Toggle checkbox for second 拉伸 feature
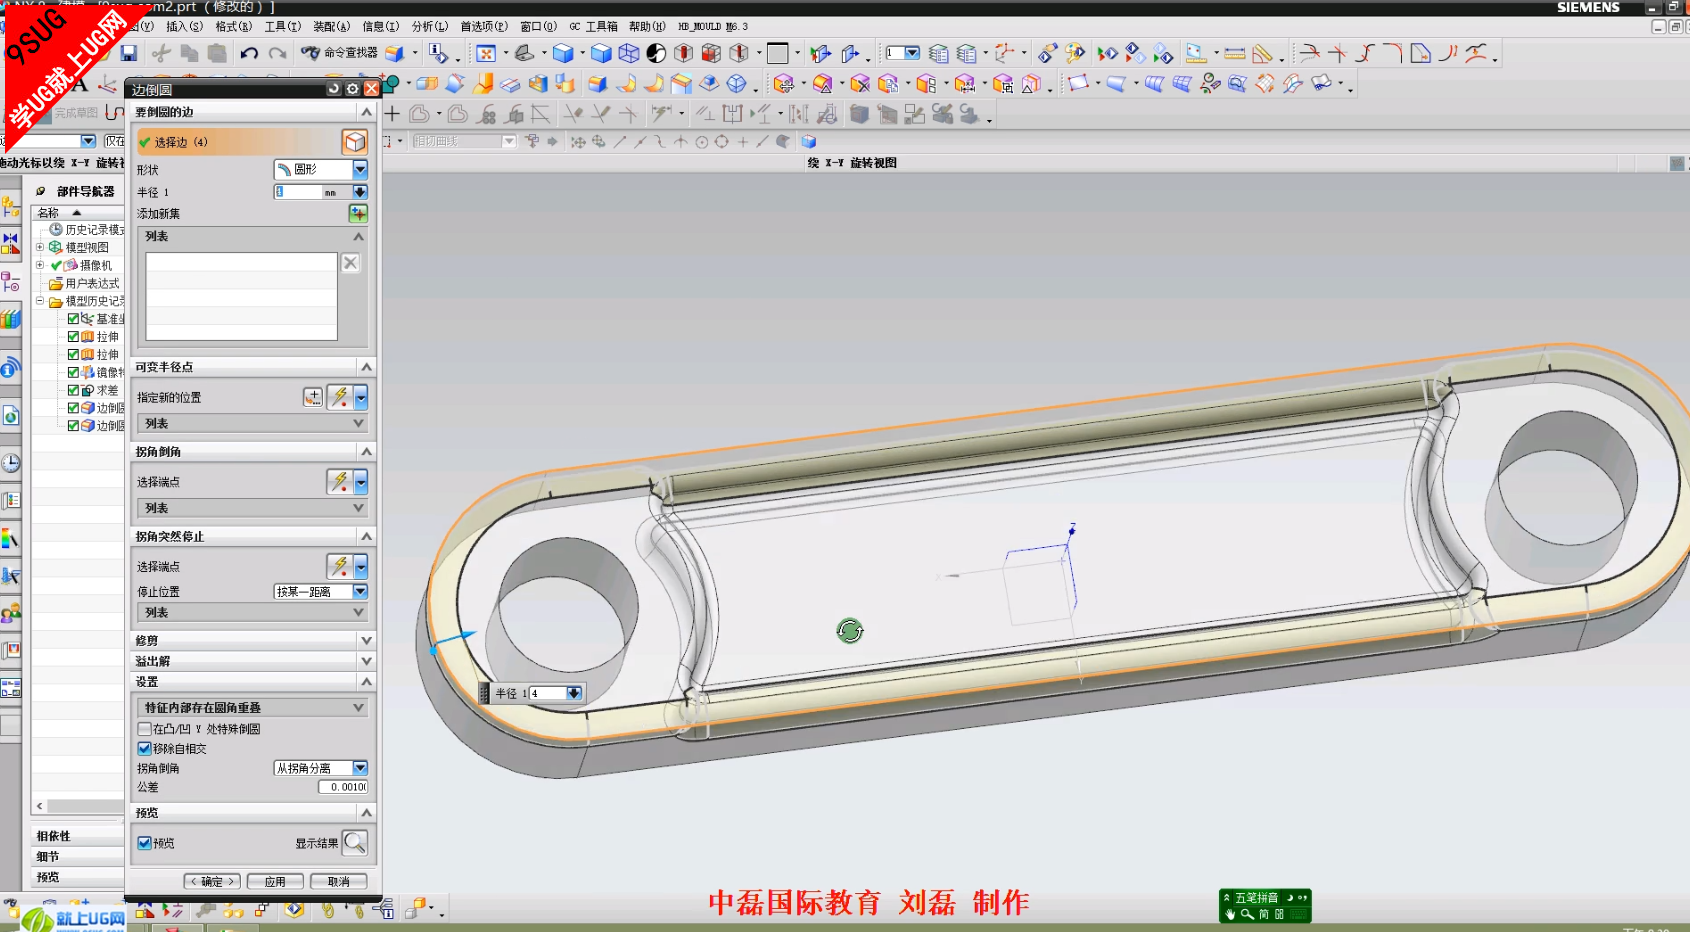This screenshot has width=1690, height=932. coord(73,354)
